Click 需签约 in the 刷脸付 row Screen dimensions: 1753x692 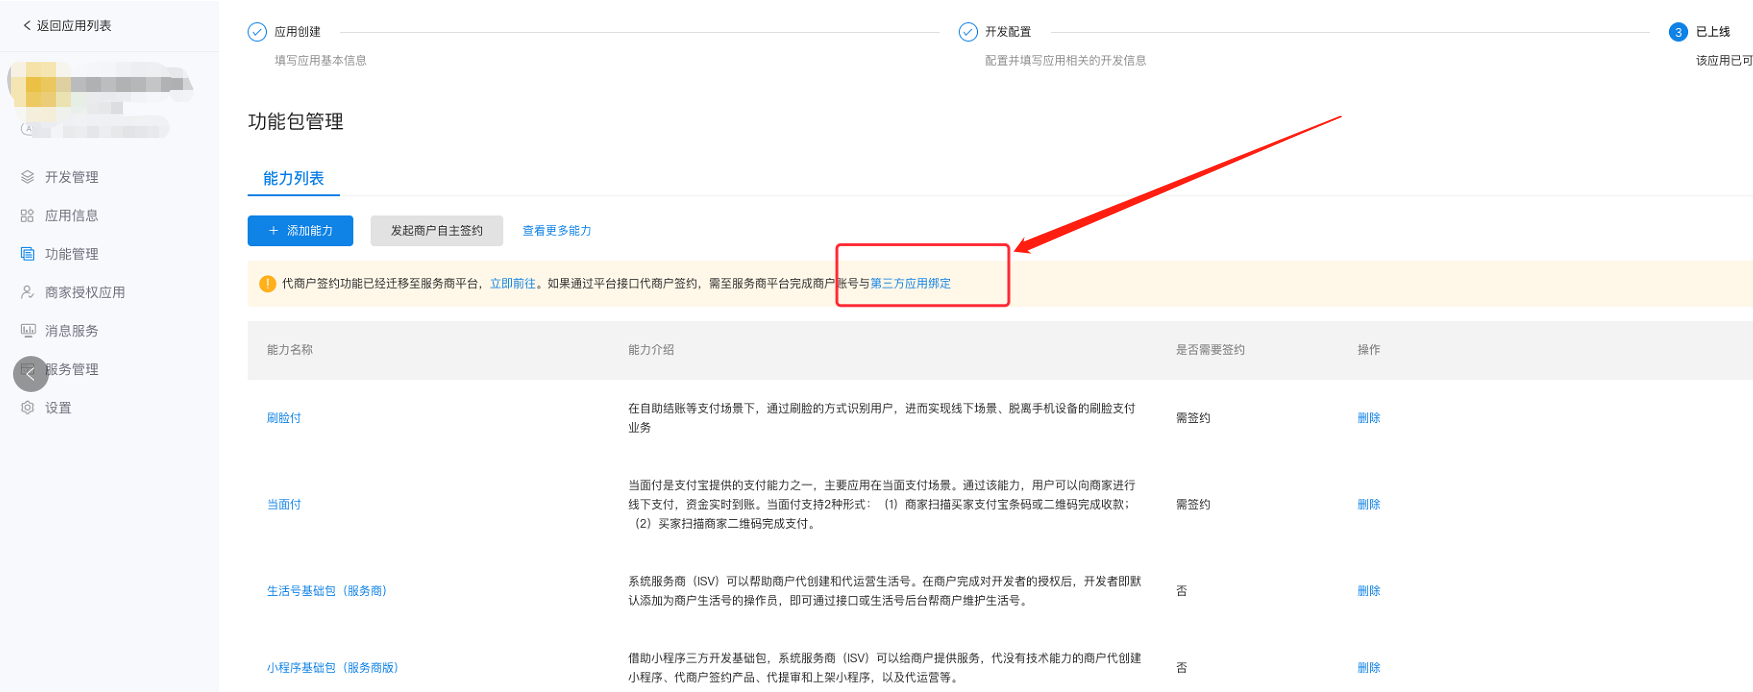[1193, 418]
